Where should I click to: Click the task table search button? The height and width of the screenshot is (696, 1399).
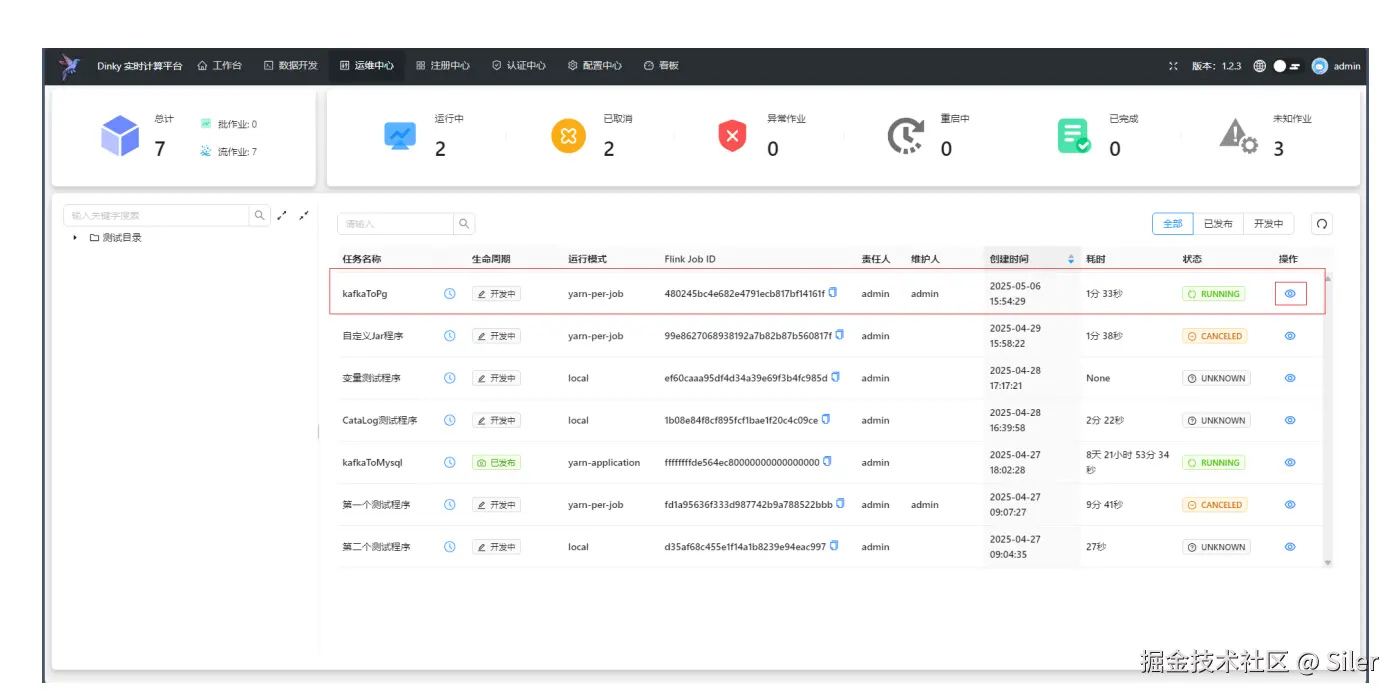464,224
